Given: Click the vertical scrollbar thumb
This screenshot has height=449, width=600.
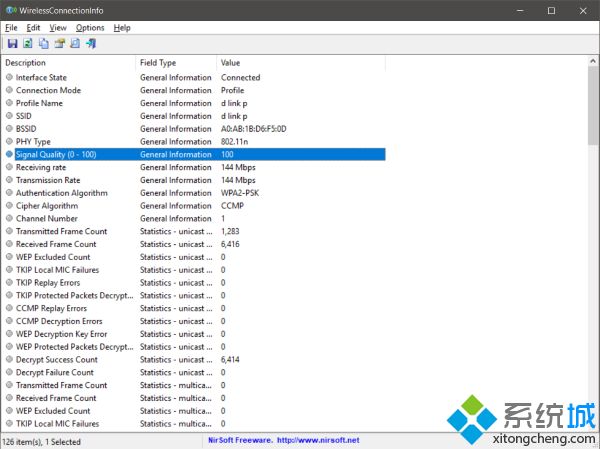Looking at the screenshot, I should 593,105.
